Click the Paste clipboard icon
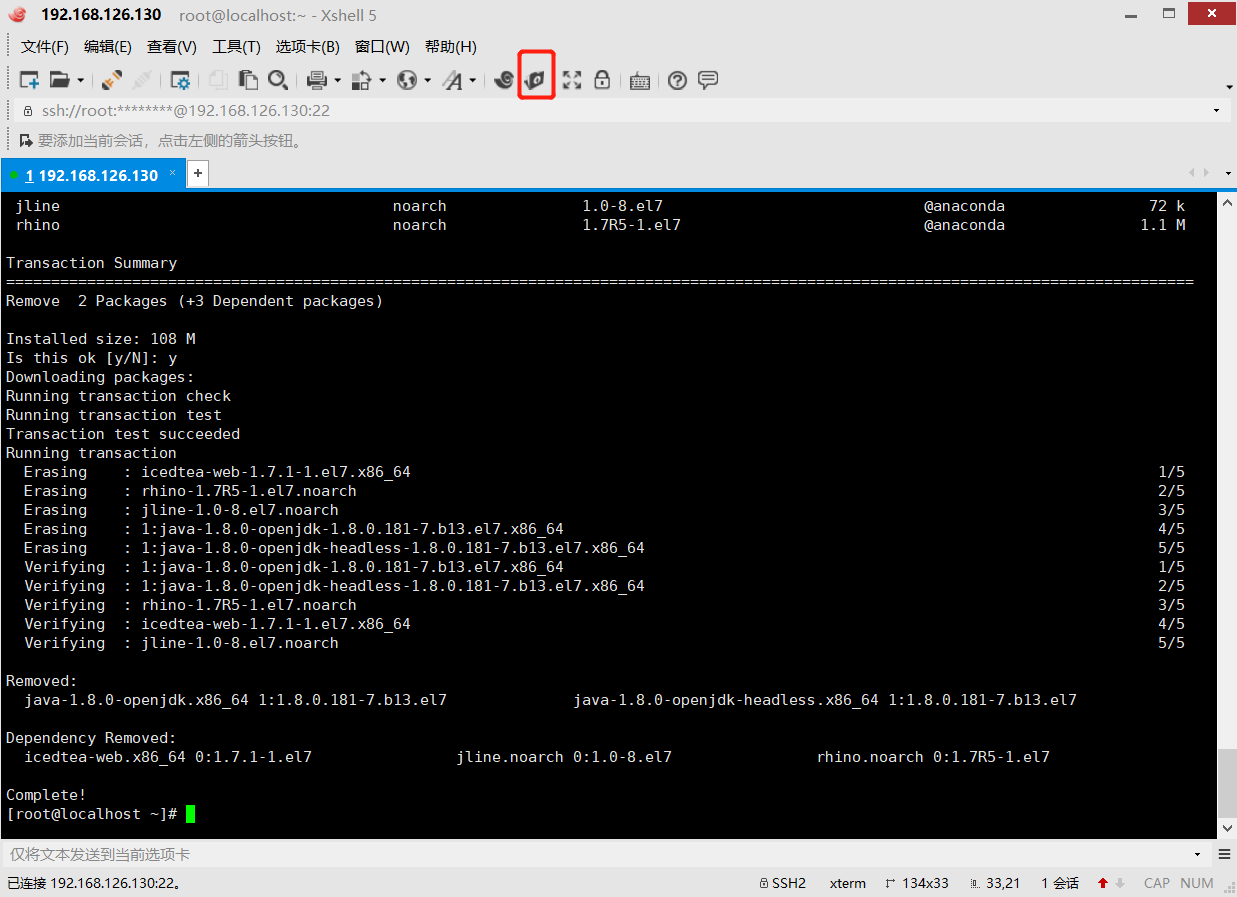 click(248, 81)
